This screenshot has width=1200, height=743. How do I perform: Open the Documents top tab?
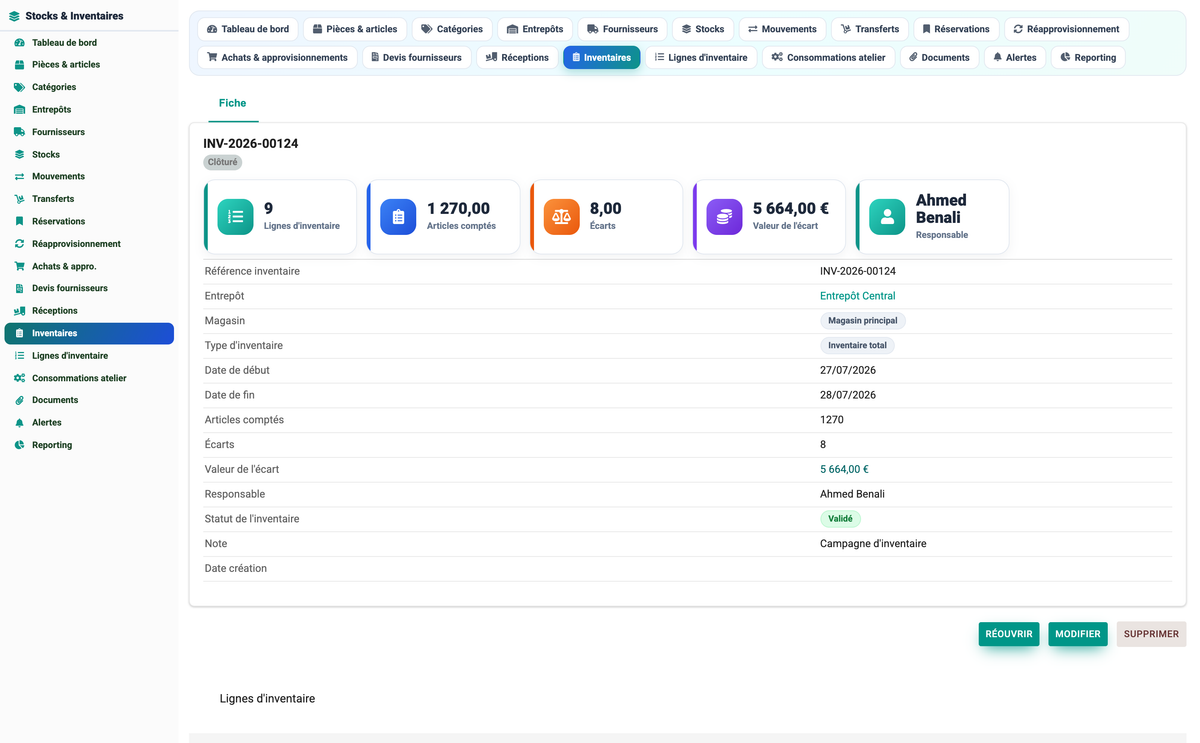pos(939,57)
